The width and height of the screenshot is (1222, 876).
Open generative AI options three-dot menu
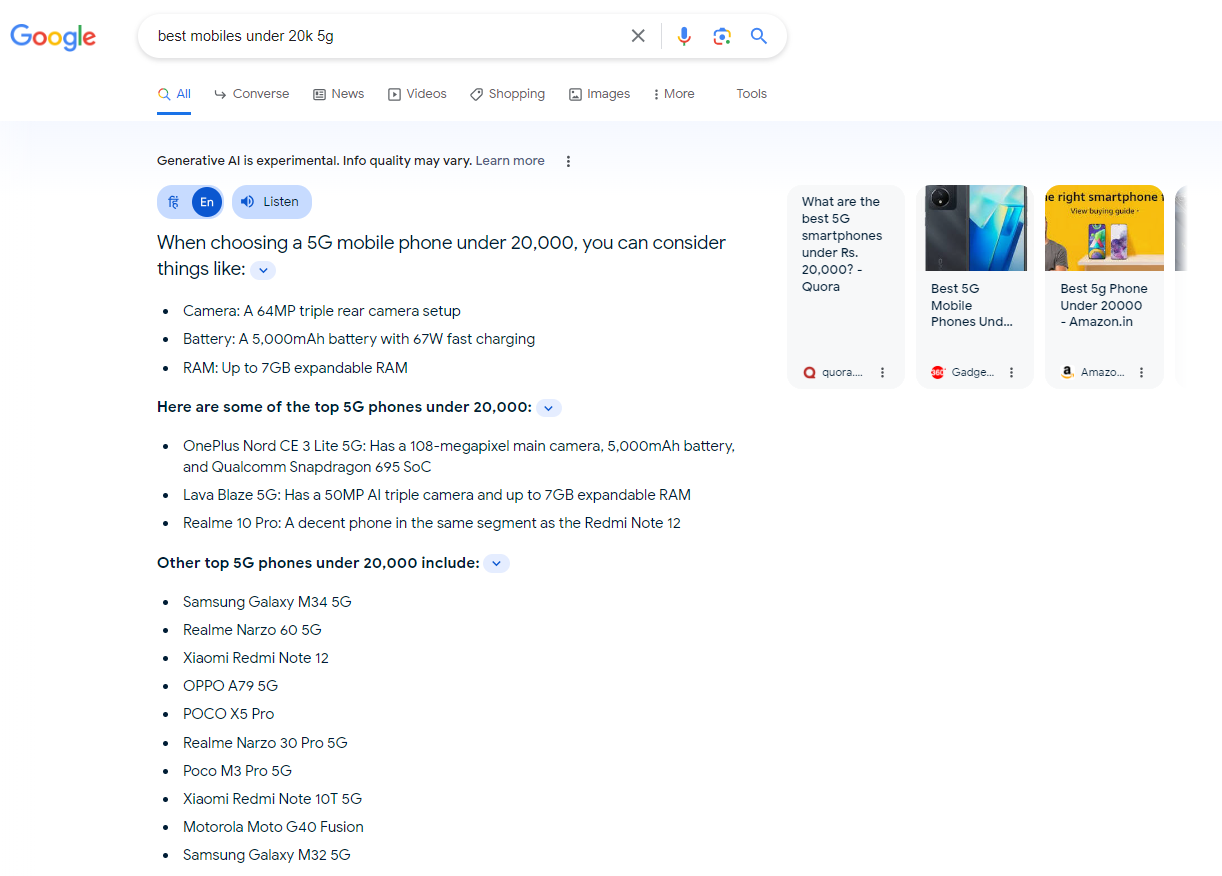(568, 161)
